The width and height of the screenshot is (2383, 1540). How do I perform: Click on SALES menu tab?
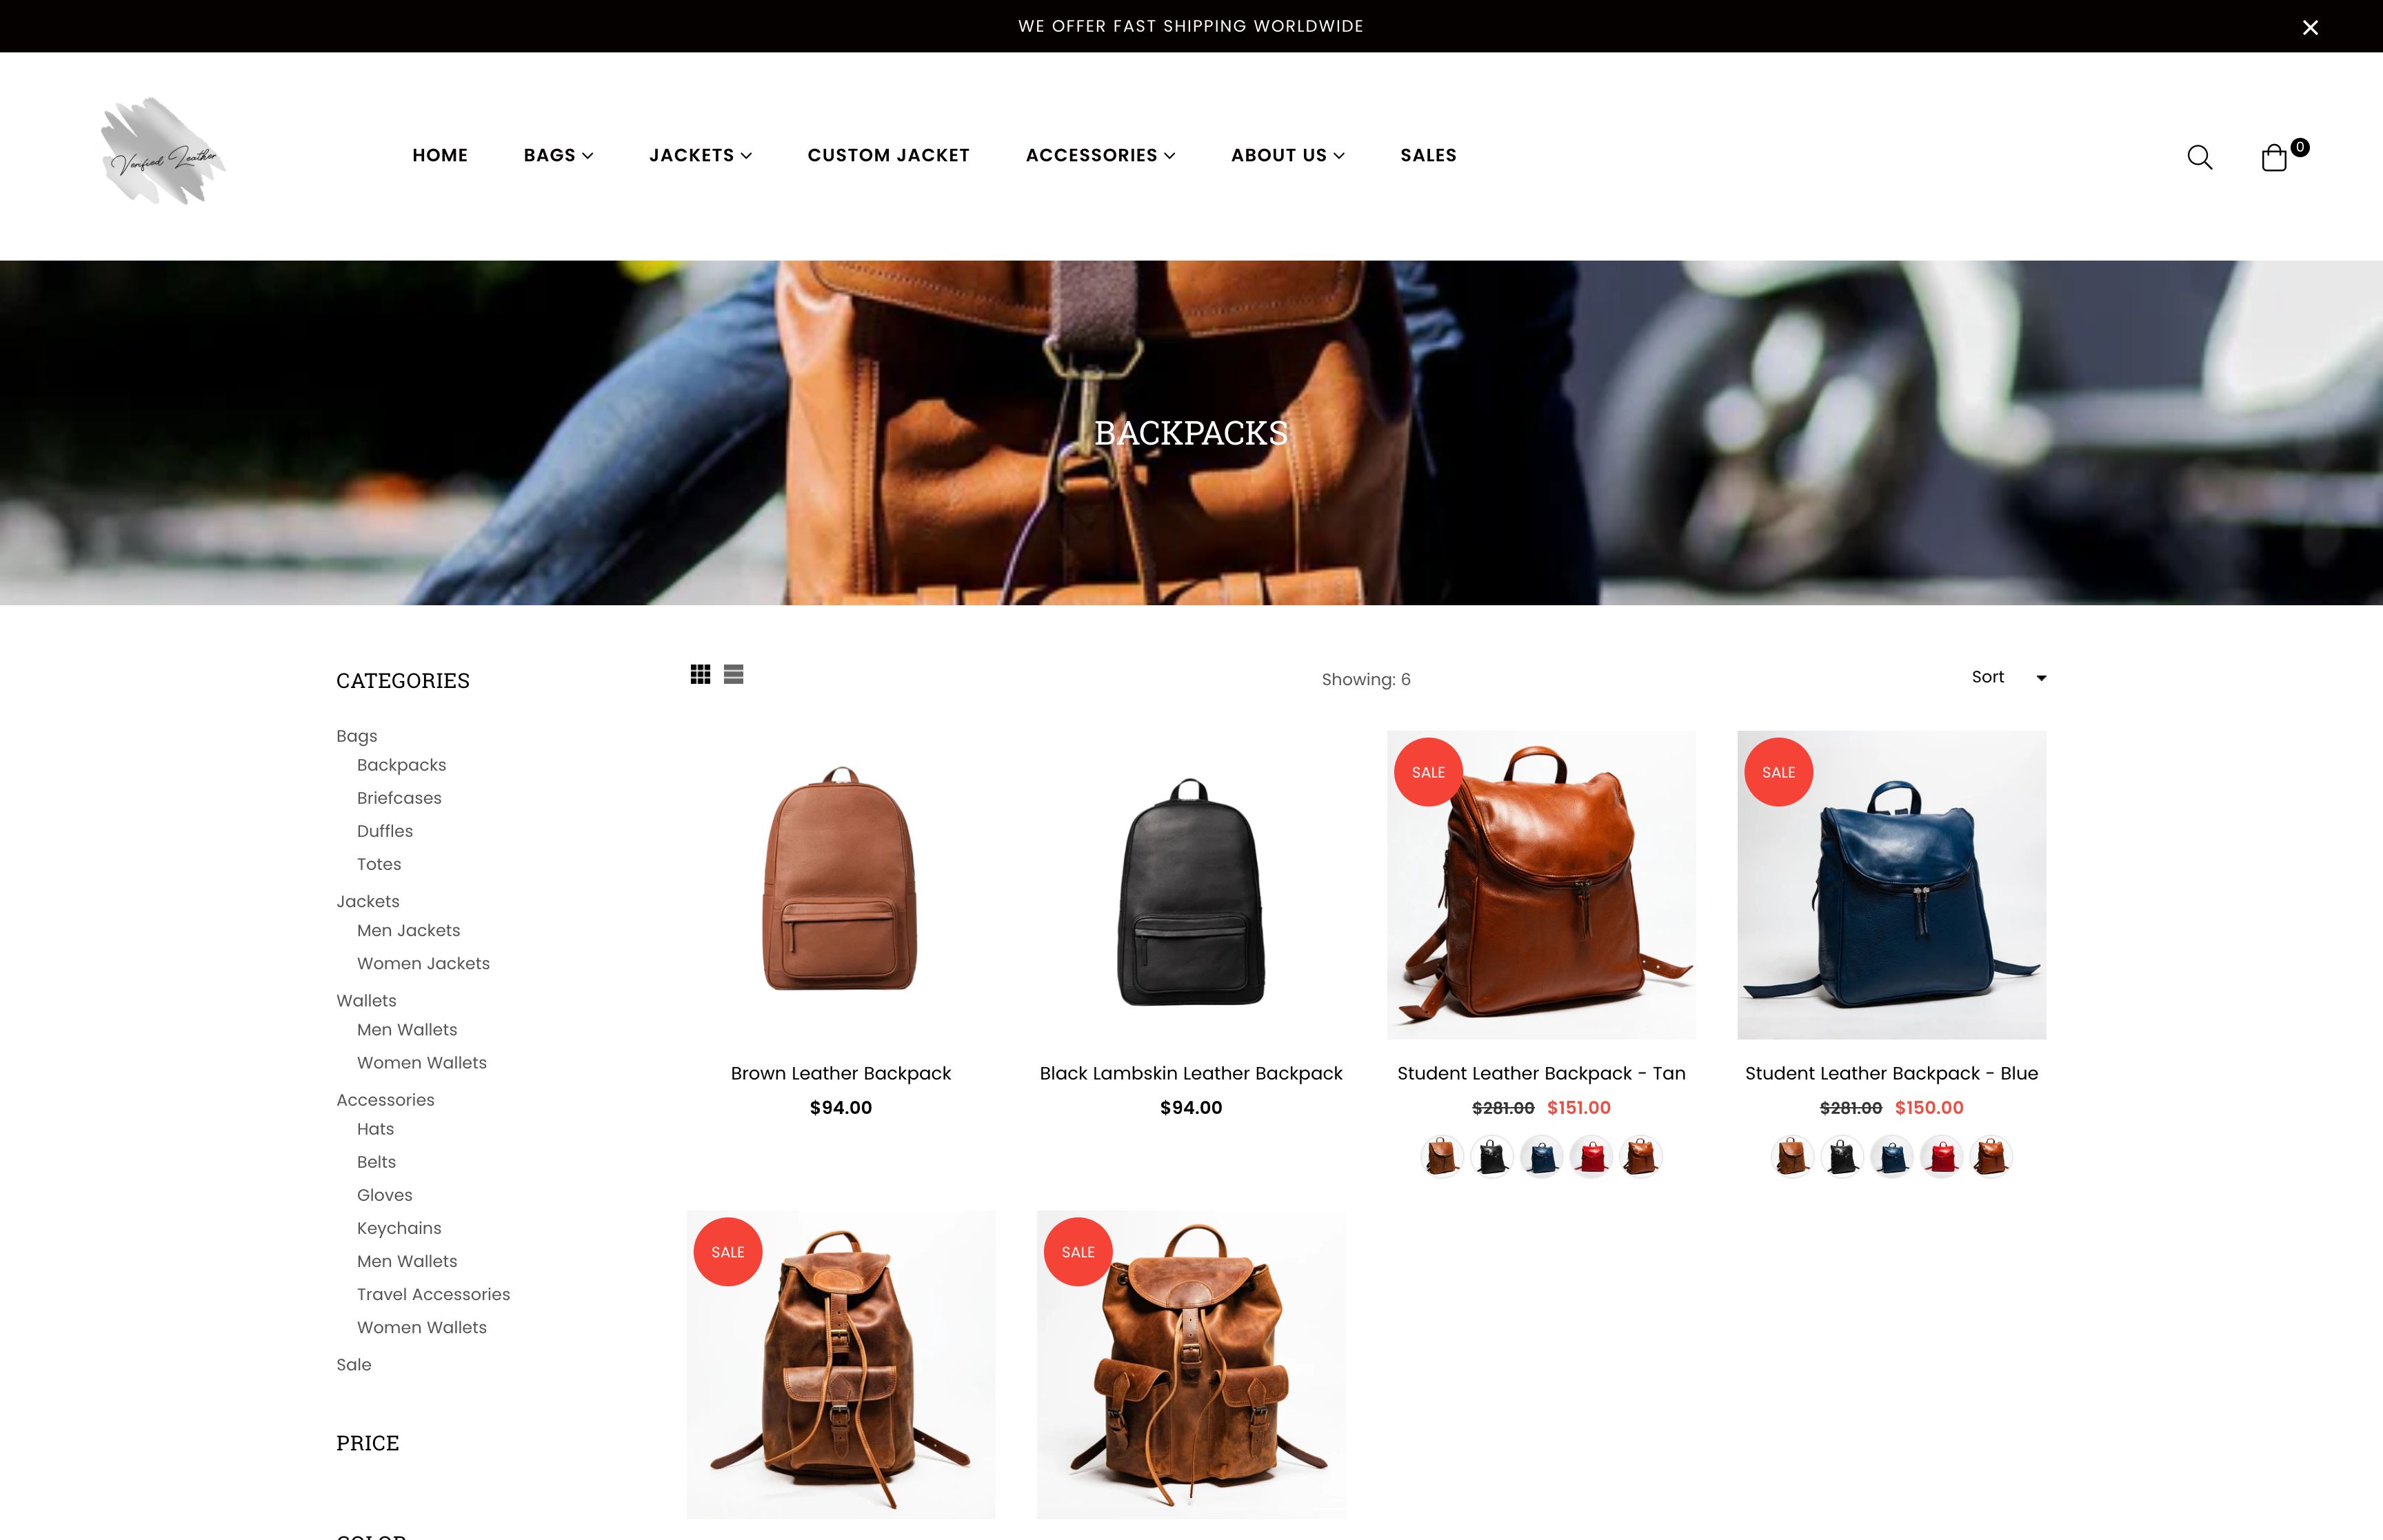[x=1429, y=154]
